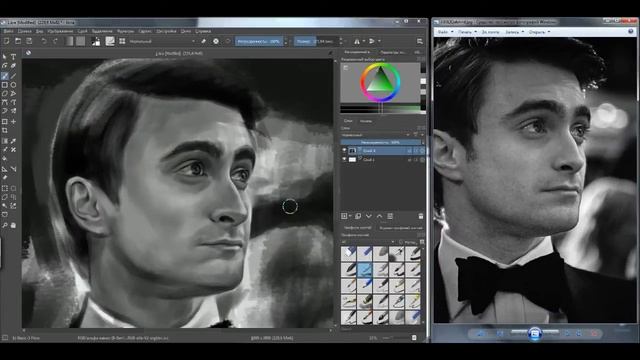Viewport: 640px width, 360px height.
Task: Select the Rectangular Selection tool
Action: 4,188
